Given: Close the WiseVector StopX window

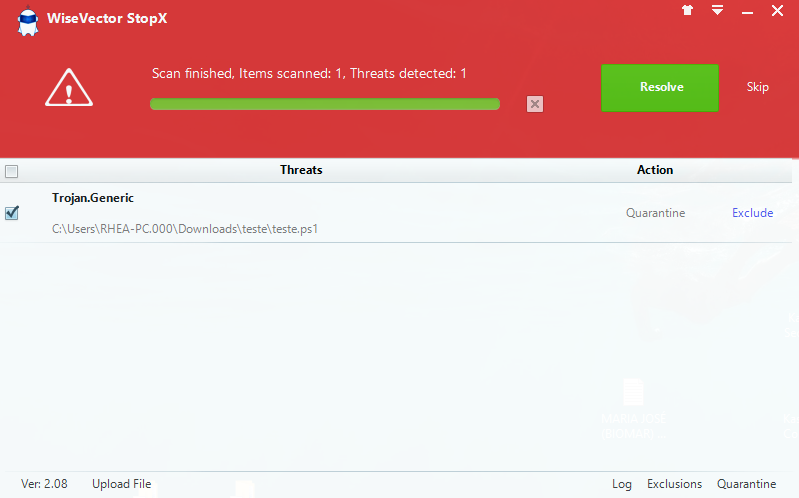Looking at the screenshot, I should (x=777, y=11).
